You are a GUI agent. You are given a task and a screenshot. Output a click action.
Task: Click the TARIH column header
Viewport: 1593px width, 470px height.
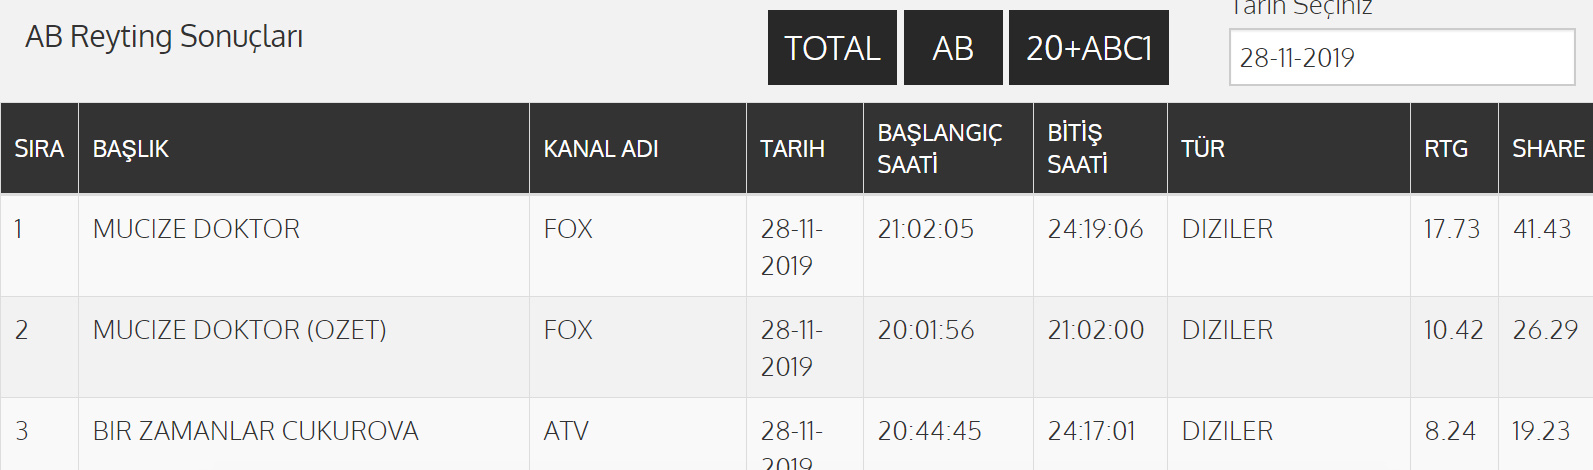coord(792,149)
